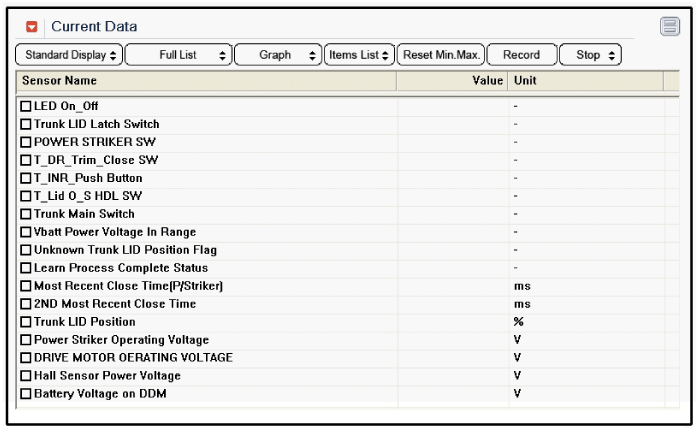
Task: Select the 'Trunk LID Position' row text
Action: (x=84, y=322)
